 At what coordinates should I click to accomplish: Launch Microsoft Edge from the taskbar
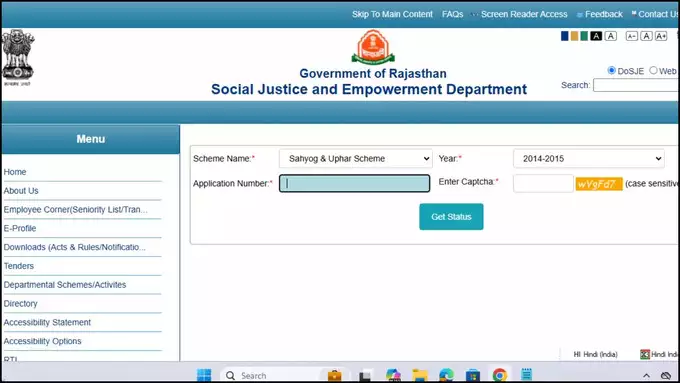click(446, 375)
